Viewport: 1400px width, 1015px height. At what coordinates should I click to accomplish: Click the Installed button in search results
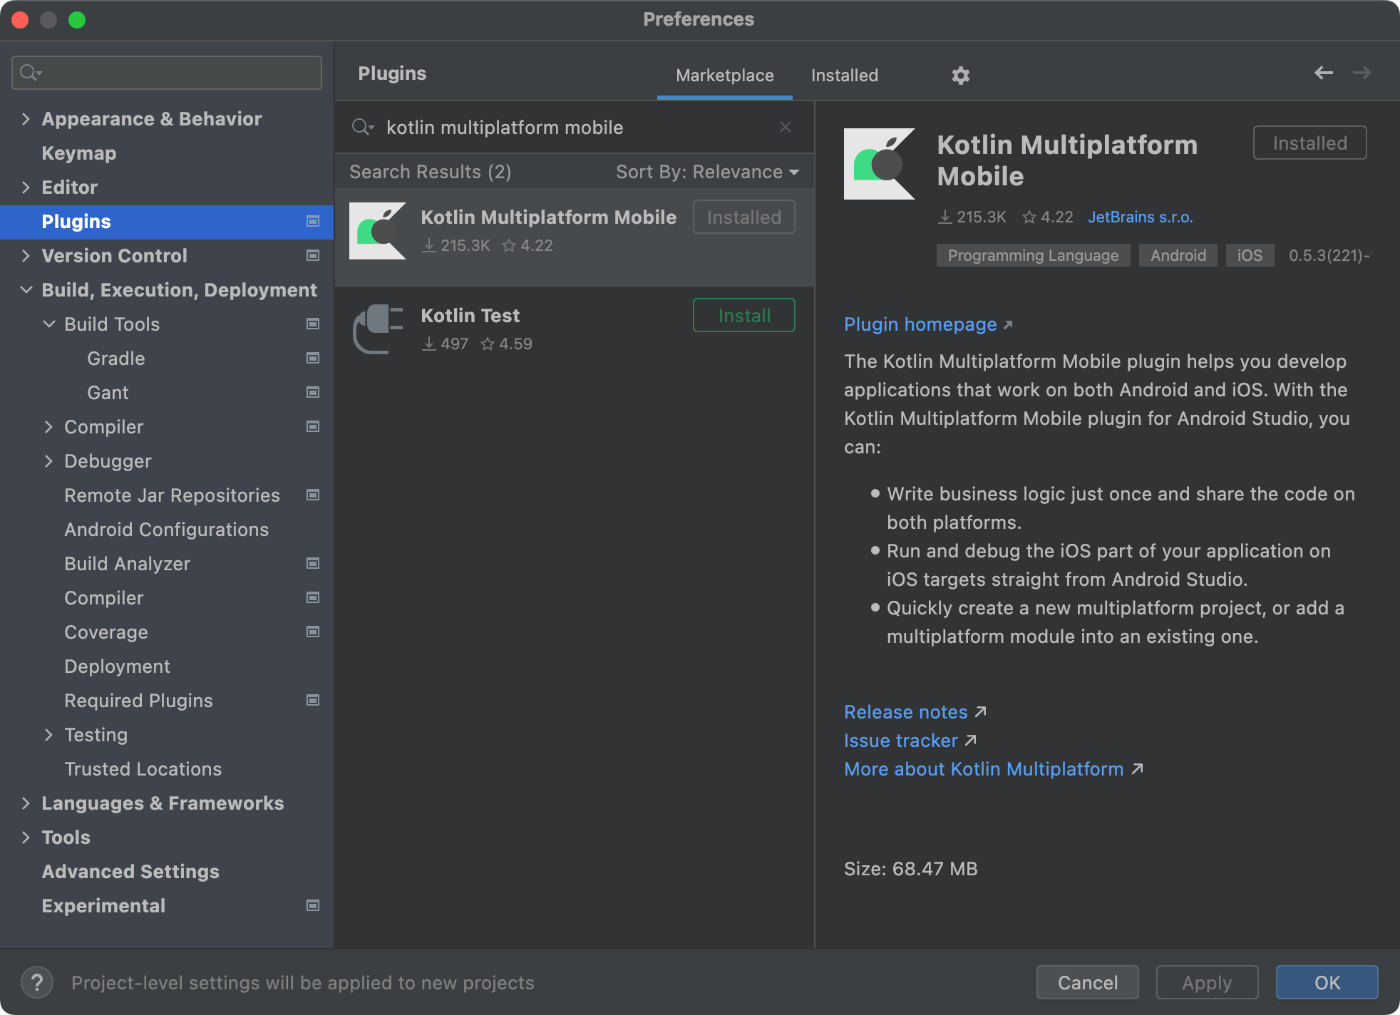744,217
